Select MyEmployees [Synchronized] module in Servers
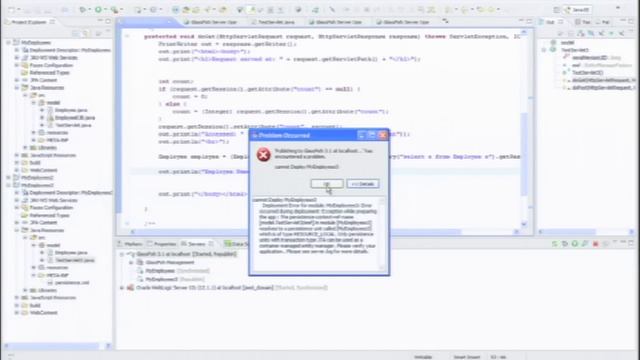This screenshot has height=360, width=640. click(174, 271)
